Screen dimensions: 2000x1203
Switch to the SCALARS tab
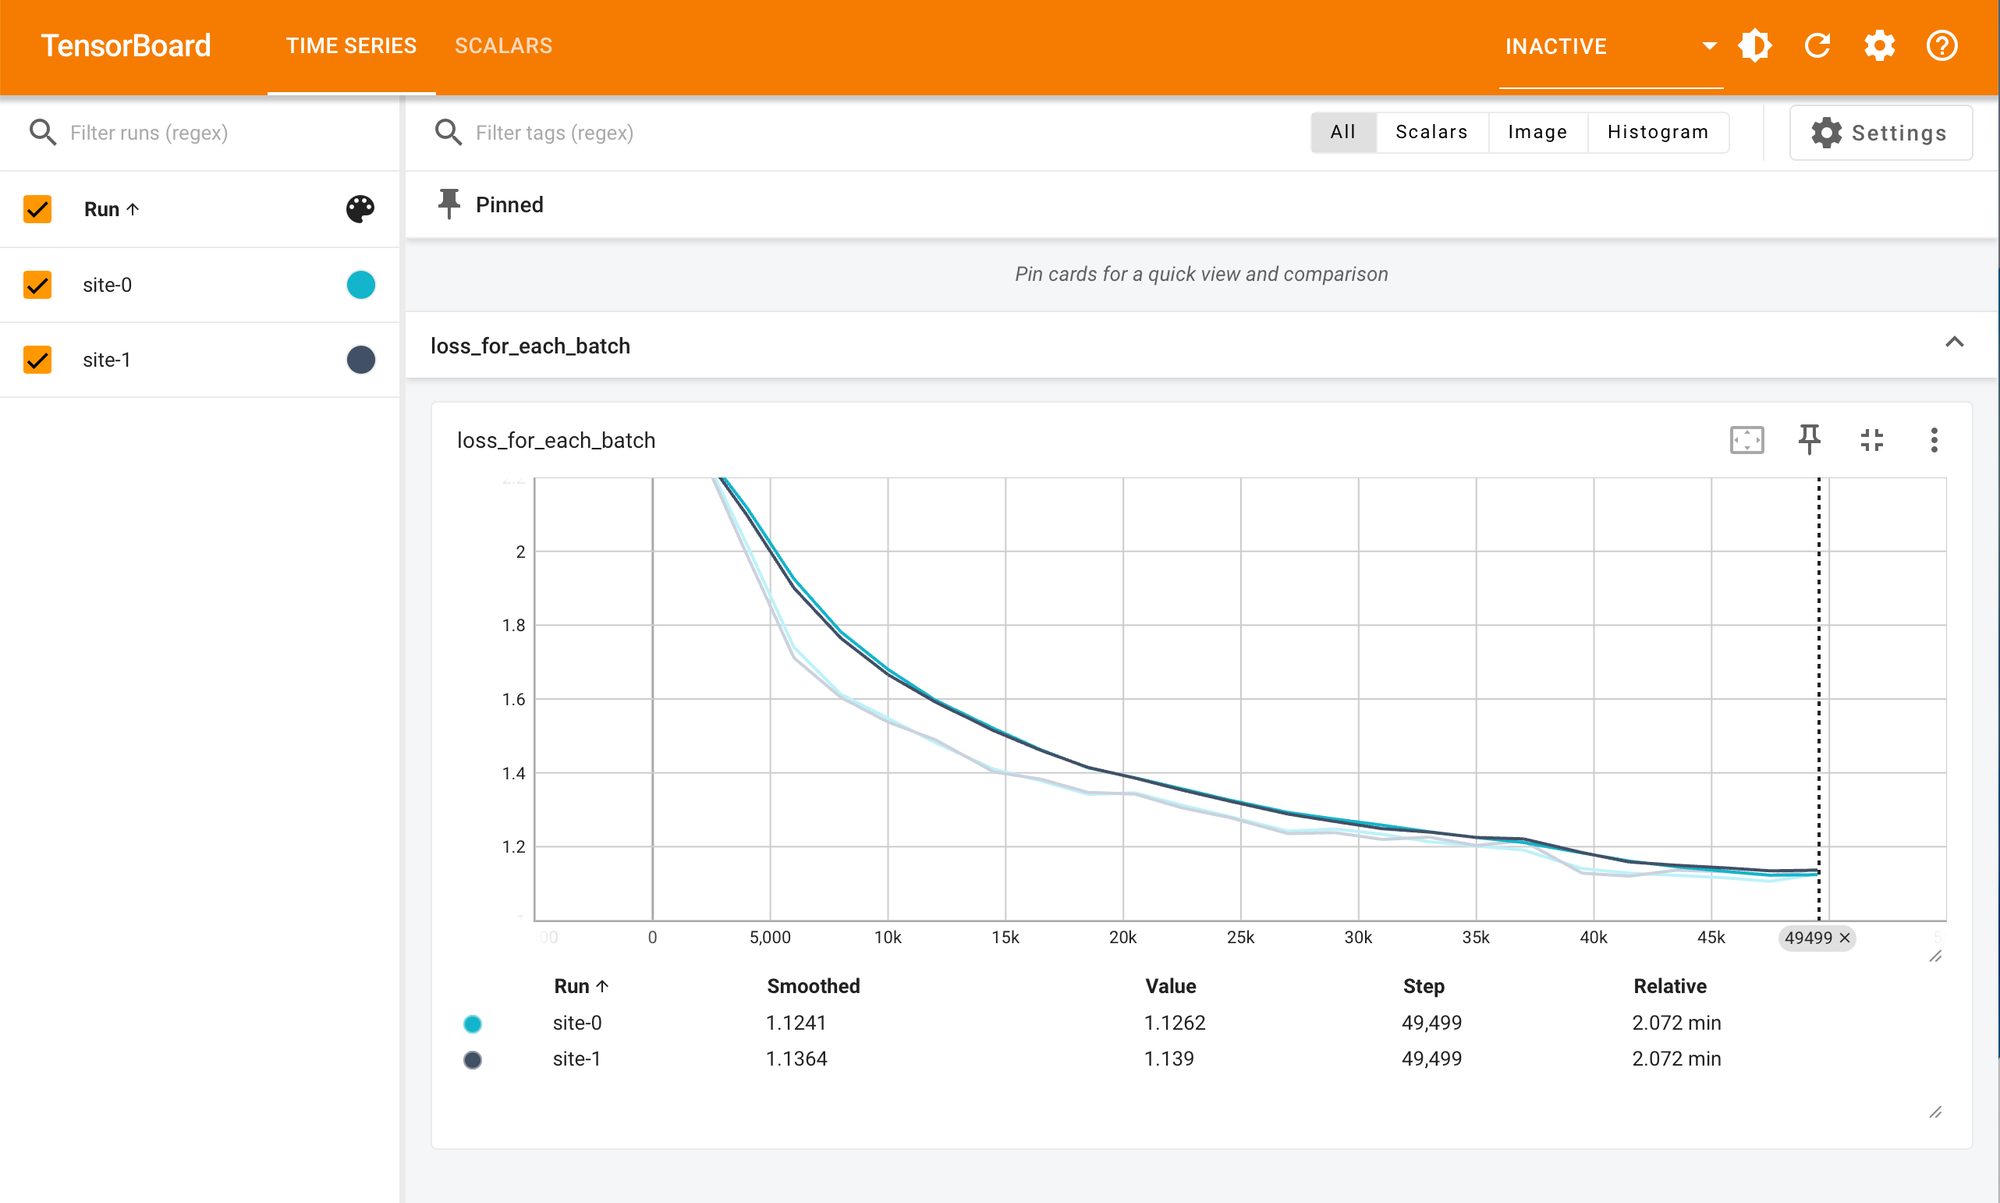point(503,46)
